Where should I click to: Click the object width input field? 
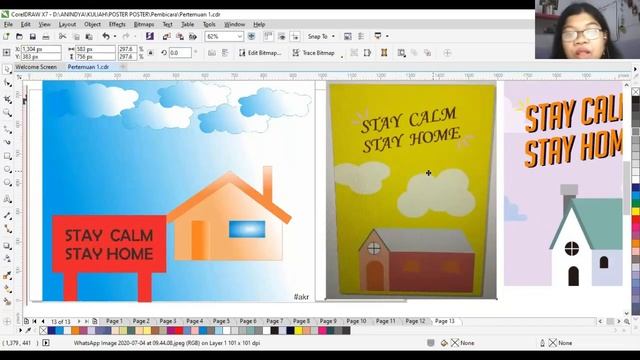[95, 49]
